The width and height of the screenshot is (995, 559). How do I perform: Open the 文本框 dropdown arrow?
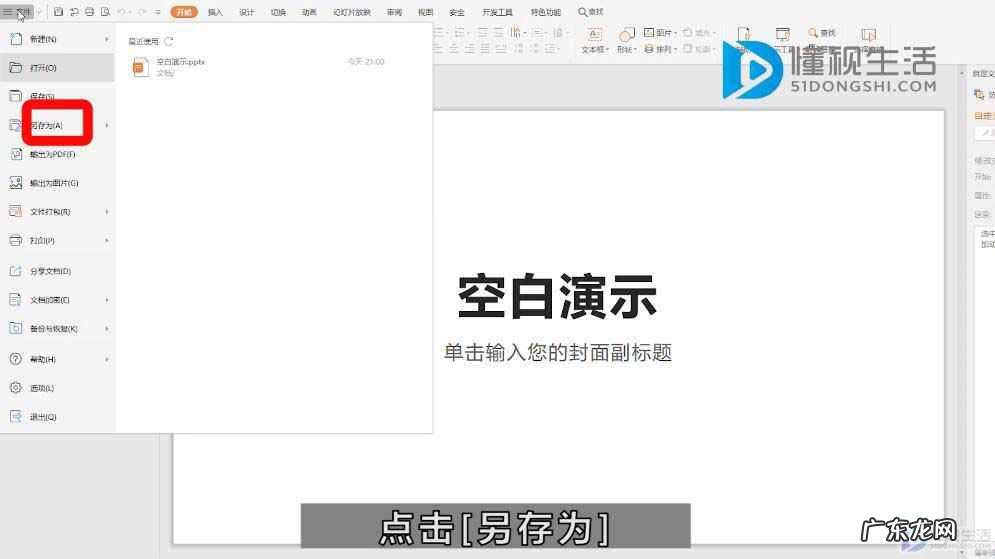click(x=607, y=49)
